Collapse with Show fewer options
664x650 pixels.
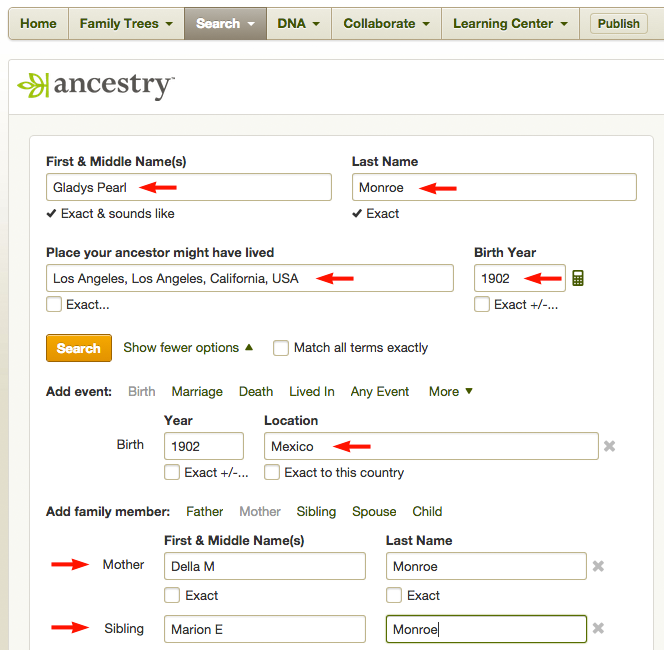(188, 348)
